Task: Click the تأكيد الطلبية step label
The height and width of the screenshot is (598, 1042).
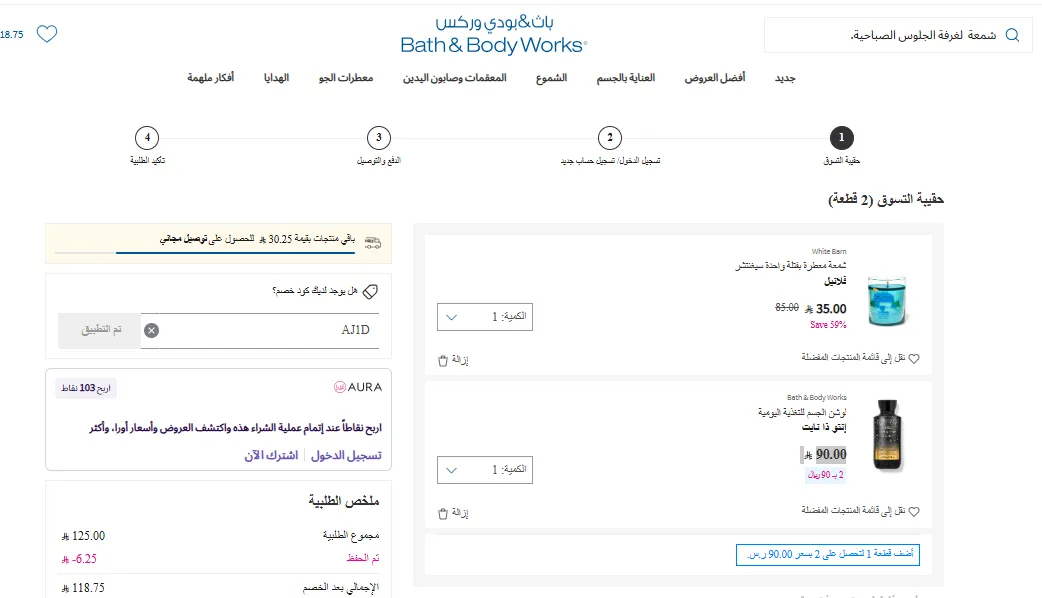Action: tap(148, 161)
